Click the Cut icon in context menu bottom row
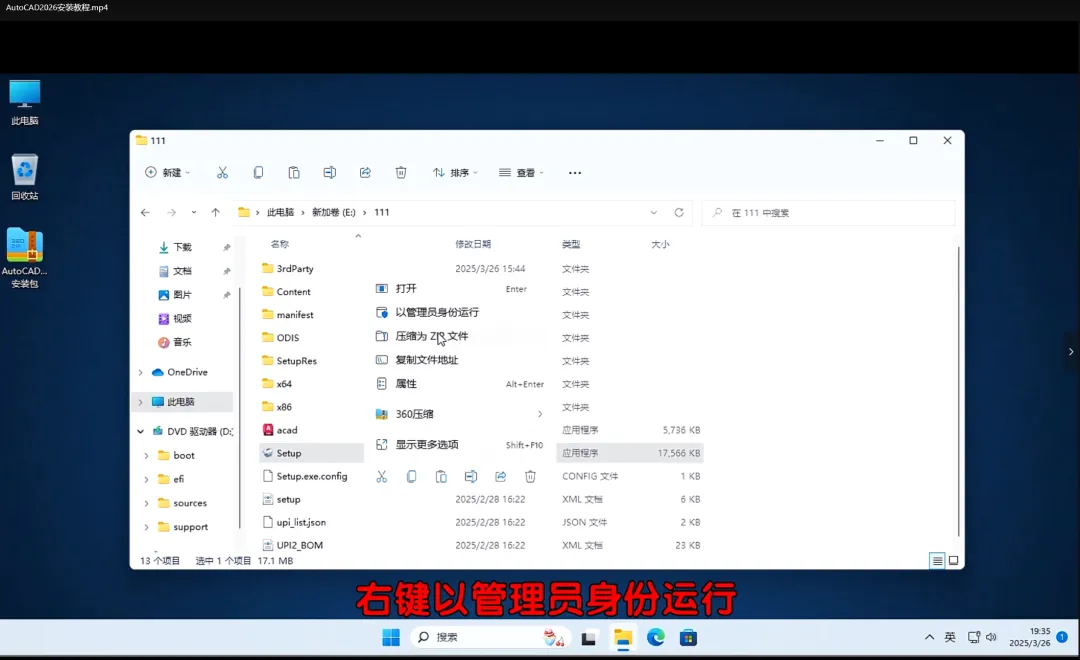 coord(382,476)
